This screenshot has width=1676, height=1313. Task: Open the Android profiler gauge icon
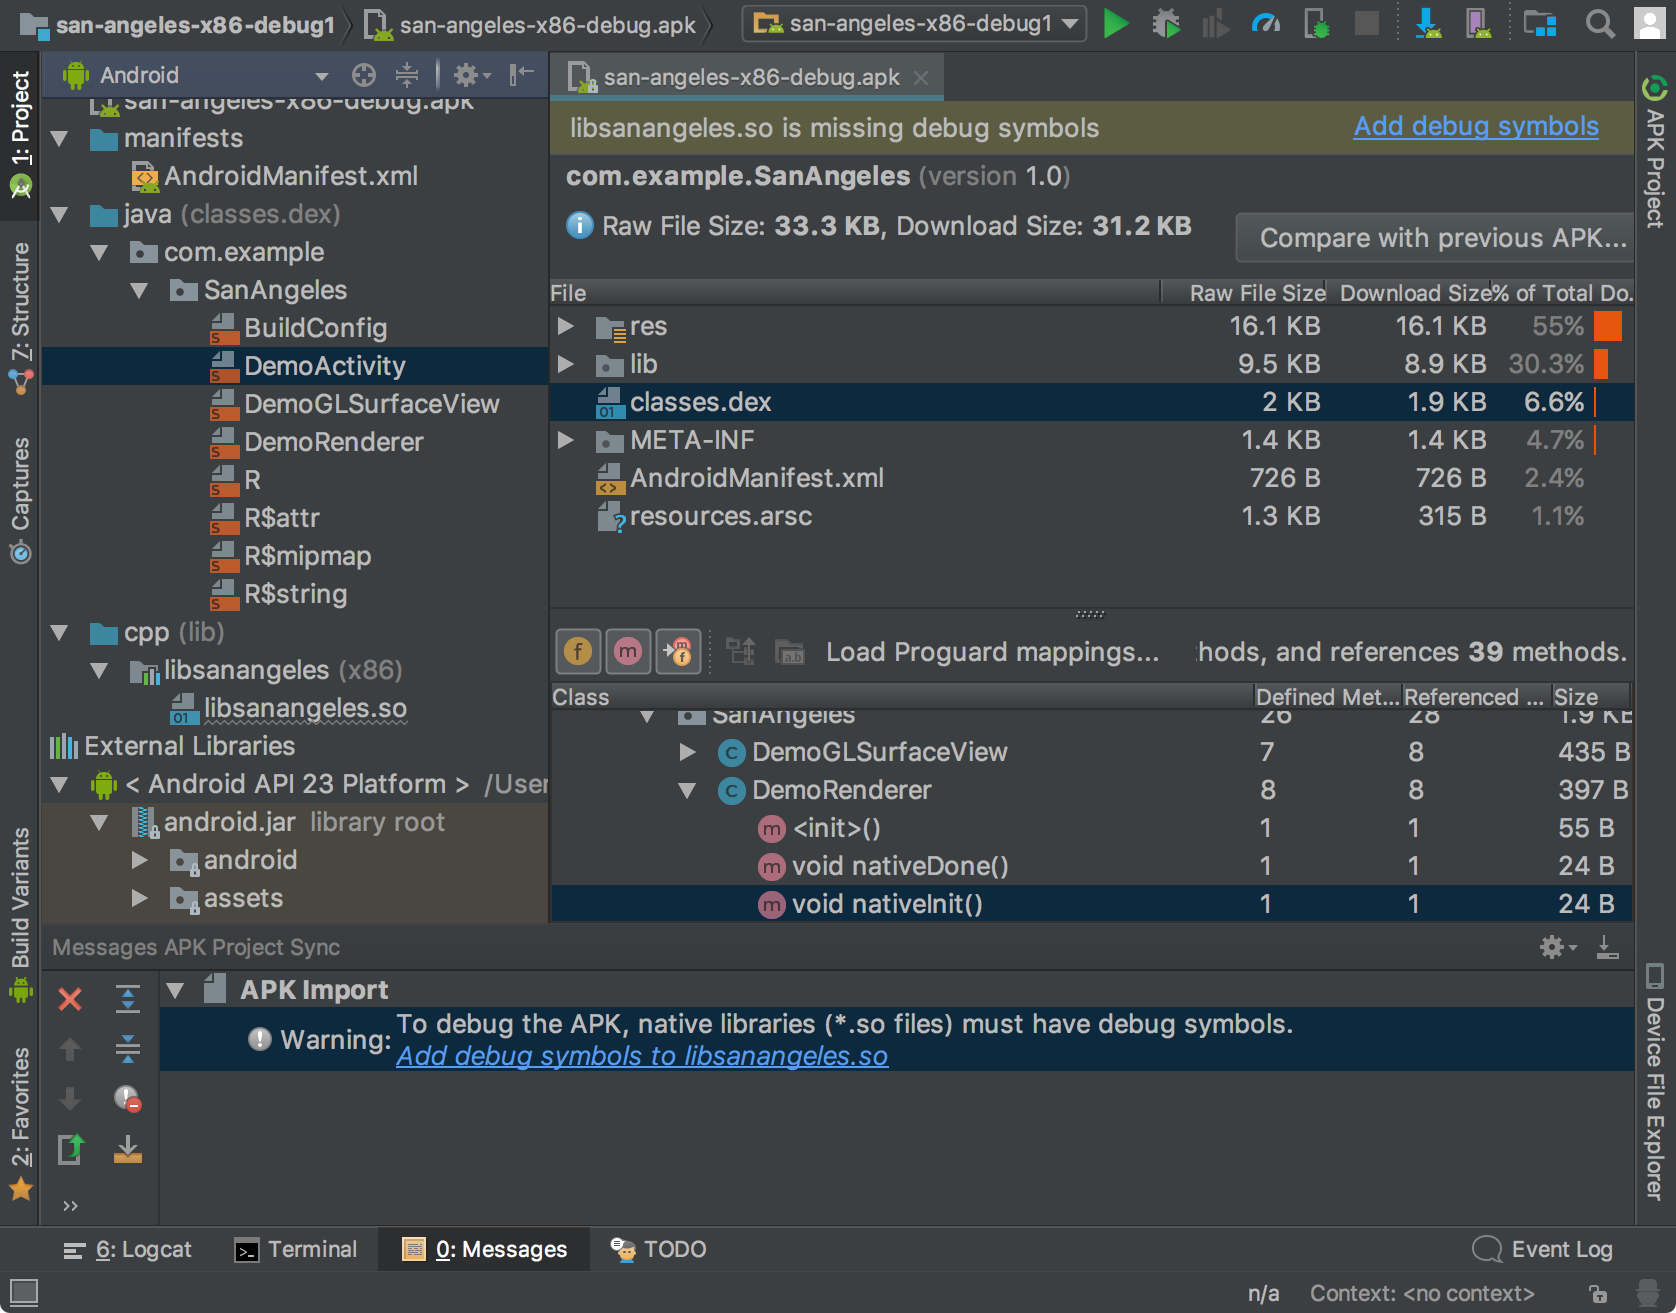tap(1265, 24)
